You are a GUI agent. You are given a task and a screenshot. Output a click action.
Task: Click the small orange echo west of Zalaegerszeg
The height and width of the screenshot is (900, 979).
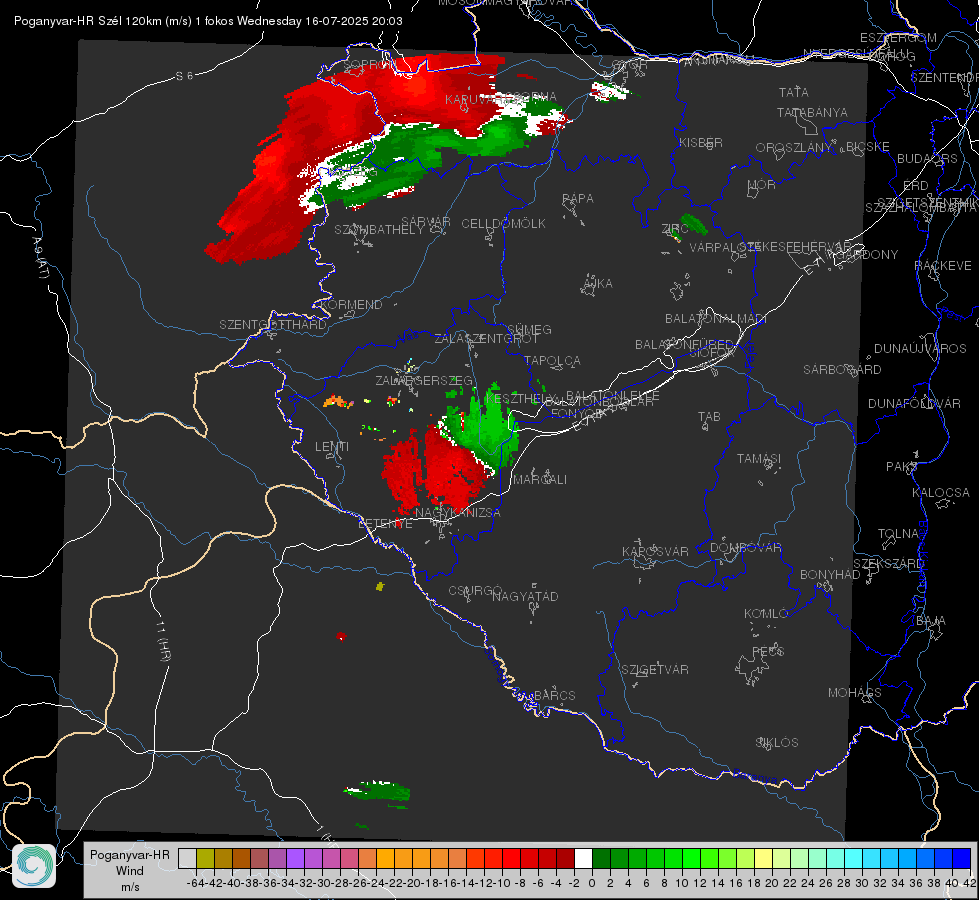coord(338,401)
